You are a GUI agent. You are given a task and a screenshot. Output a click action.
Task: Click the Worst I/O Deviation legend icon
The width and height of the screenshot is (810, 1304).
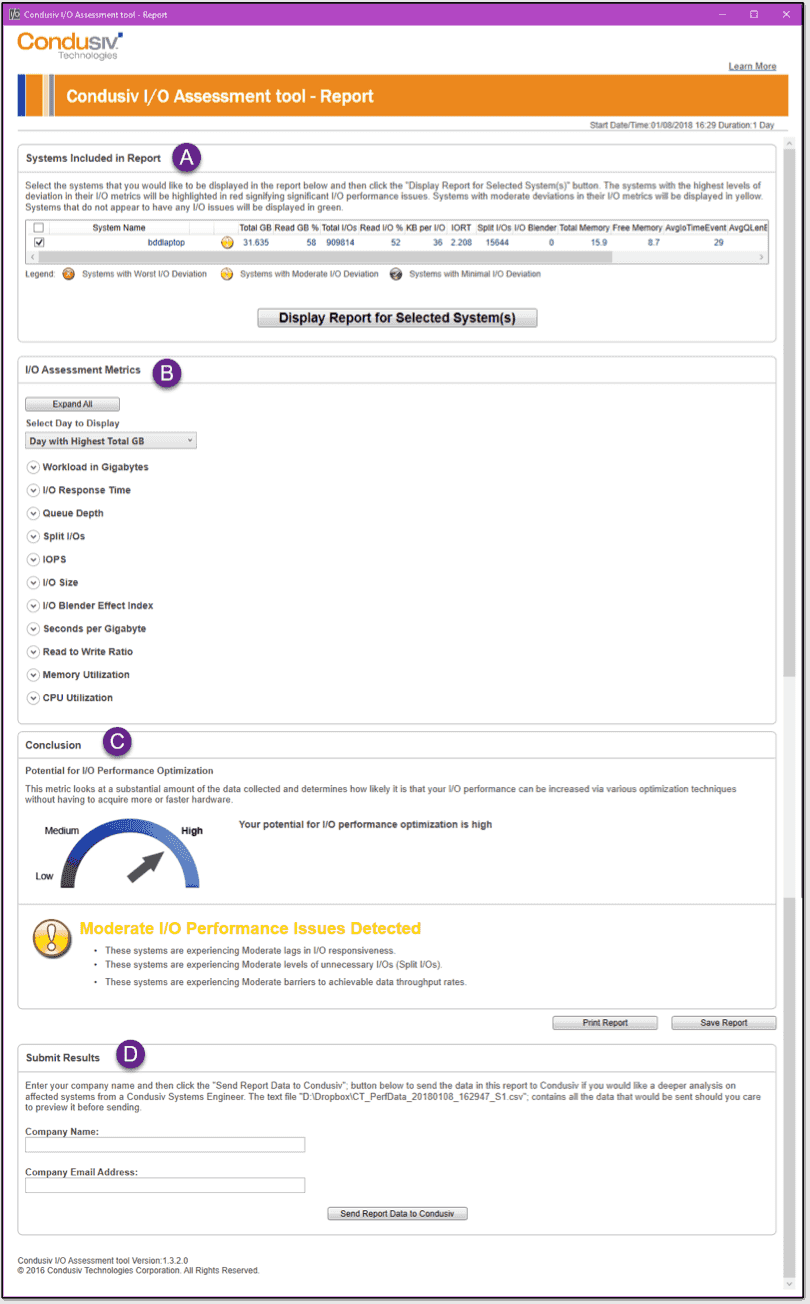pos(68,273)
